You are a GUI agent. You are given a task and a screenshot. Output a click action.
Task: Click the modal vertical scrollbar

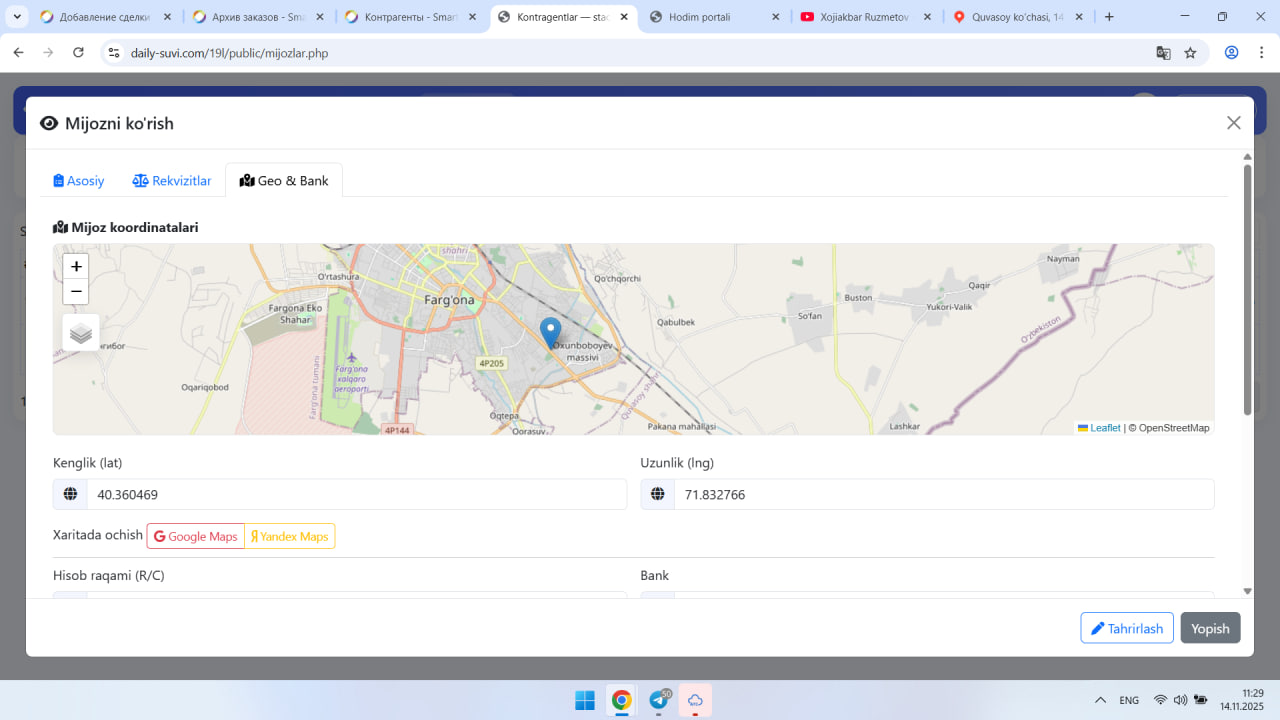click(x=1247, y=290)
